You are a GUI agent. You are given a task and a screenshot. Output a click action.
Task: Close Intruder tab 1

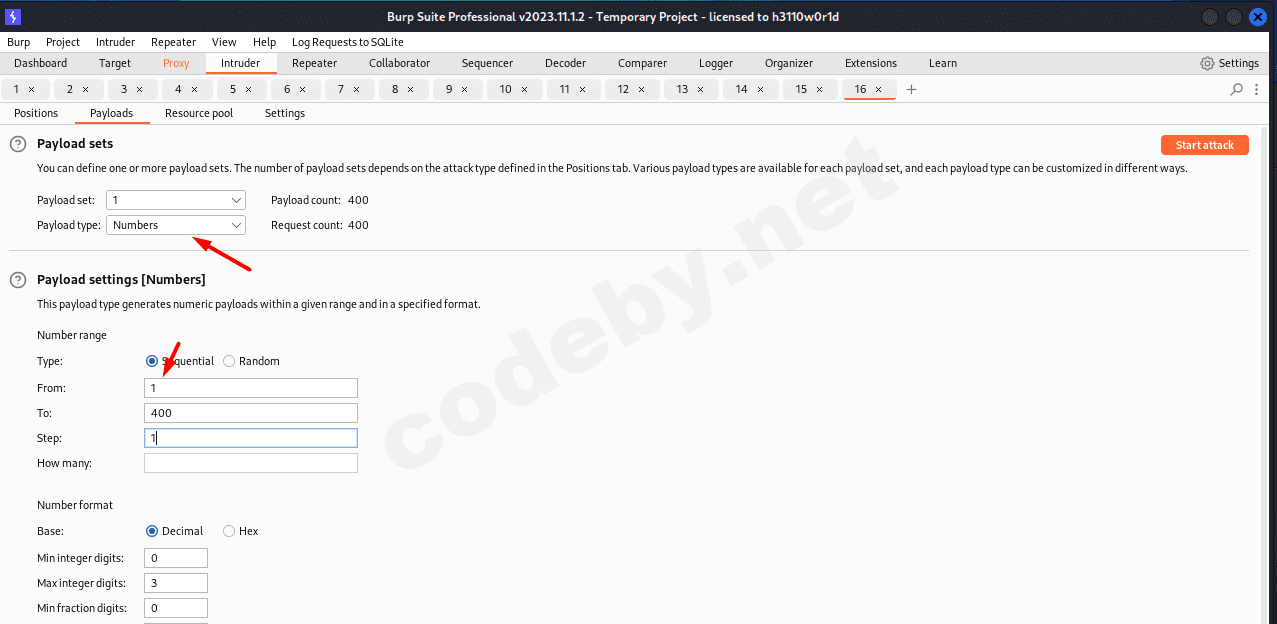coord(32,89)
